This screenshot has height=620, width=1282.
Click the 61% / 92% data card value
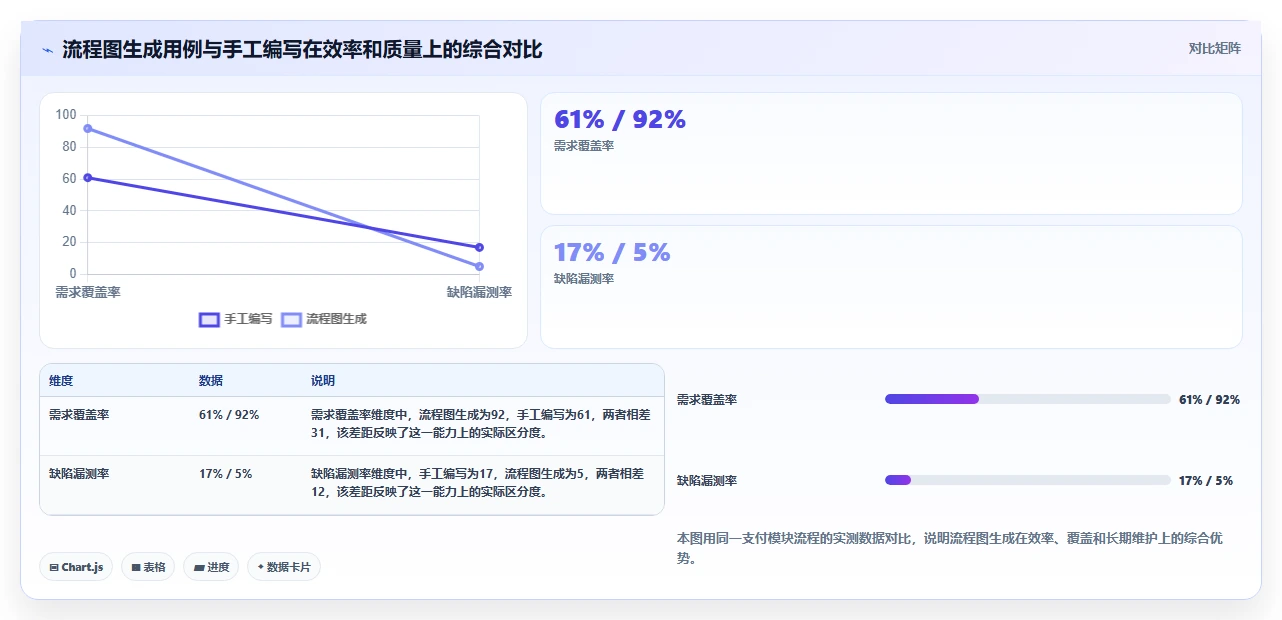[620, 120]
